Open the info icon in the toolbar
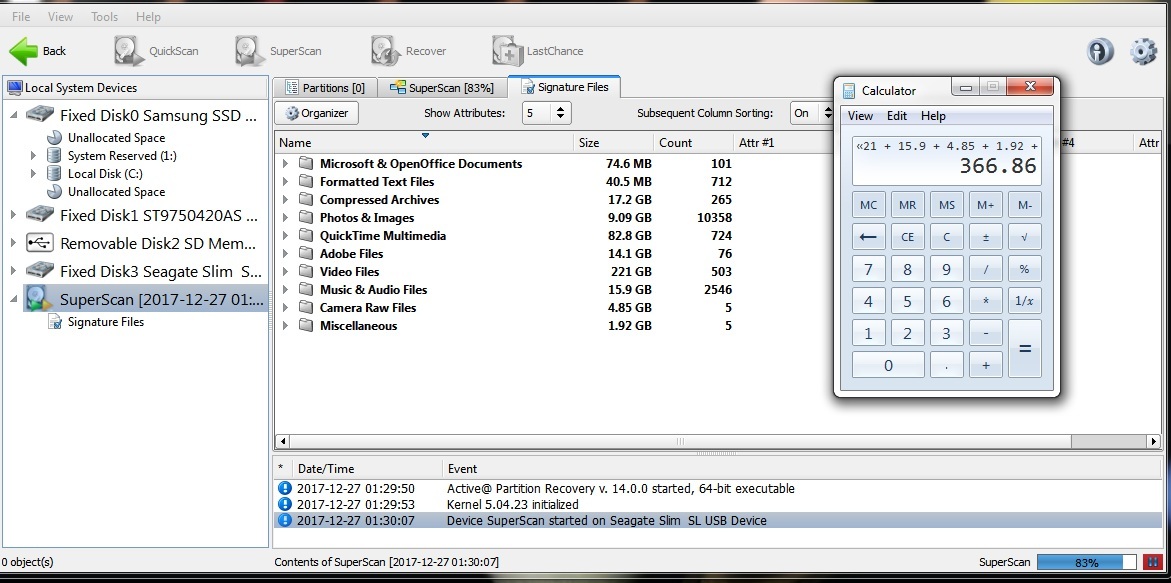Viewport: 1171px width, 583px height. tap(1100, 52)
